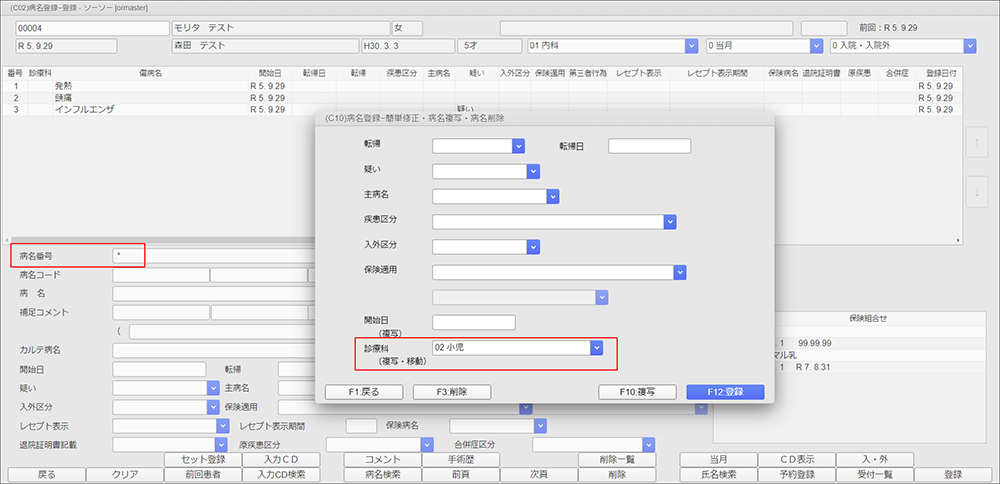
Task: Click the 病名検索 button at bottom
Action: (381, 475)
